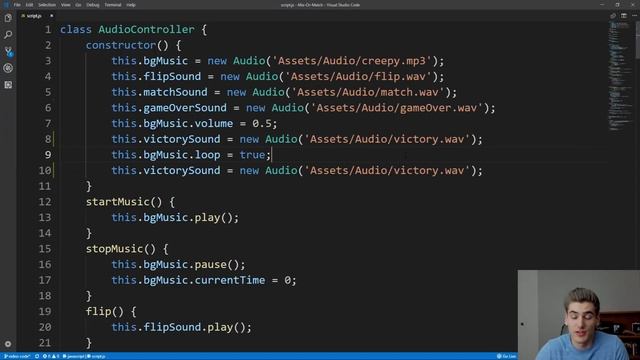Viewport: 640px width, 360px height.
Task: Click 'flipSound' on line 20
Action: point(172,327)
